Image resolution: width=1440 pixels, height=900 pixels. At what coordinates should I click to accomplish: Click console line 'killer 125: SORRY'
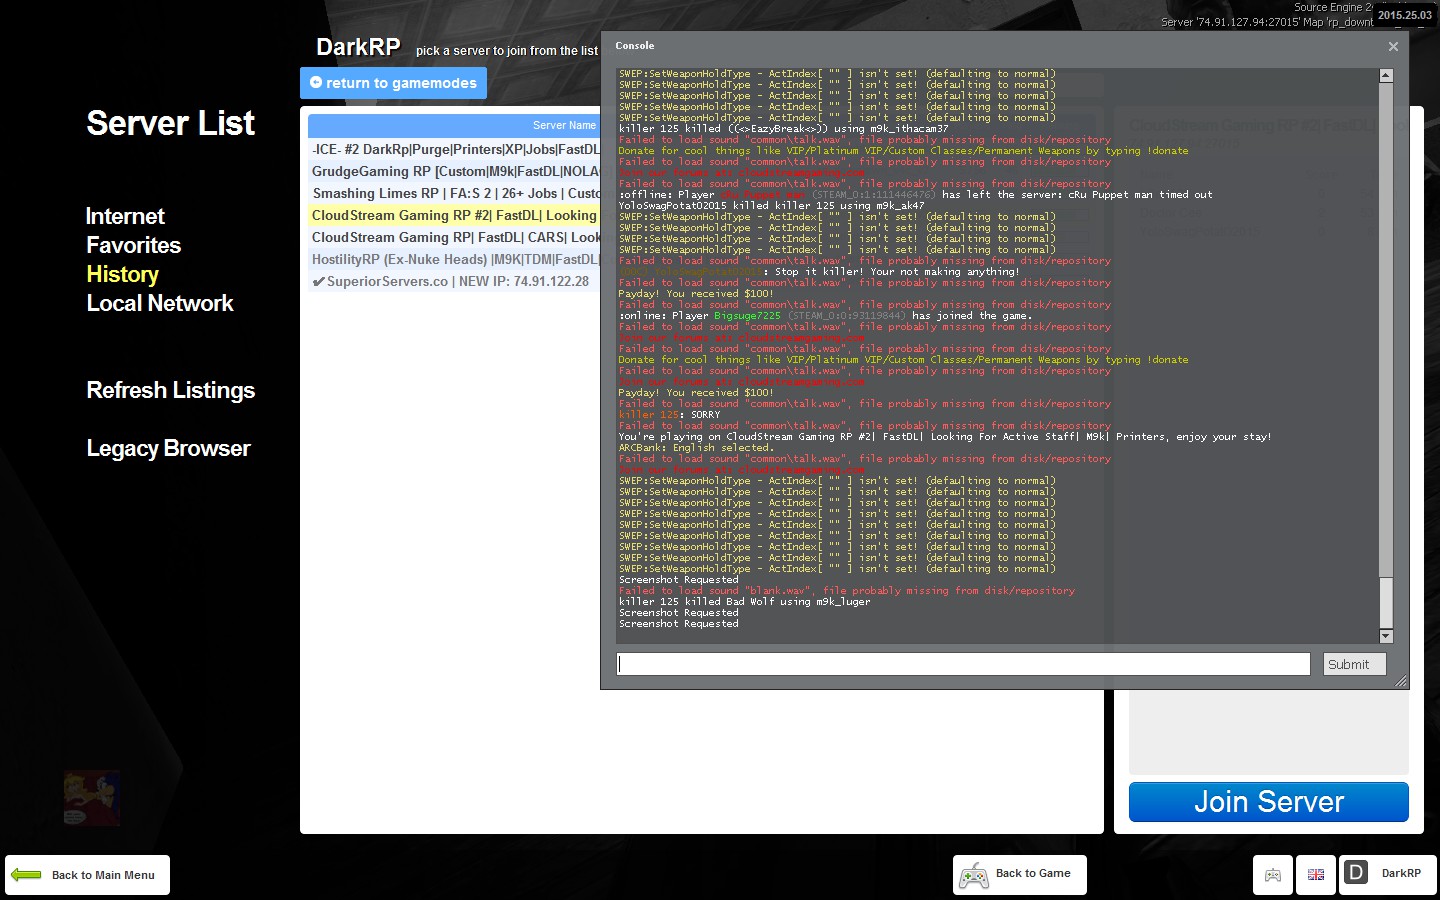[x=669, y=415]
